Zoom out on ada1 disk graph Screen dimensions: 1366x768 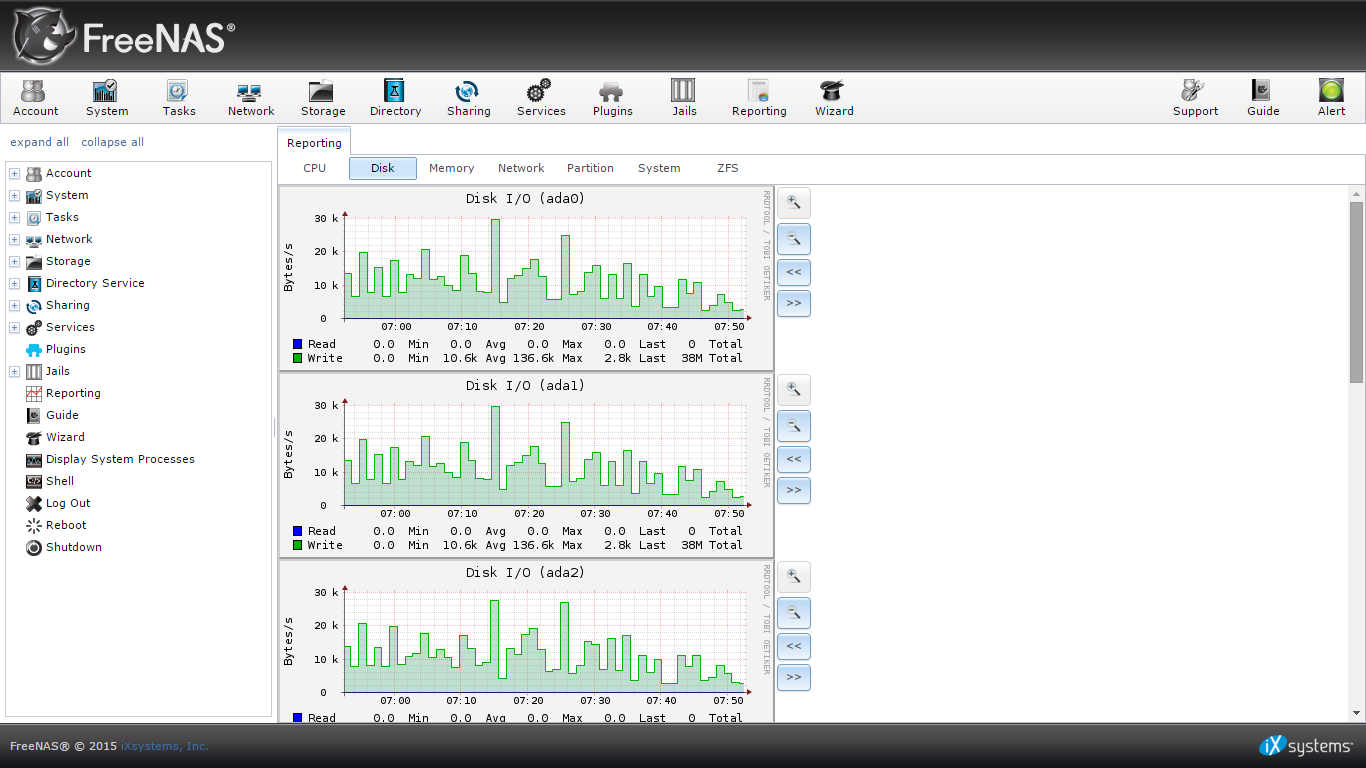pyautogui.click(x=794, y=425)
